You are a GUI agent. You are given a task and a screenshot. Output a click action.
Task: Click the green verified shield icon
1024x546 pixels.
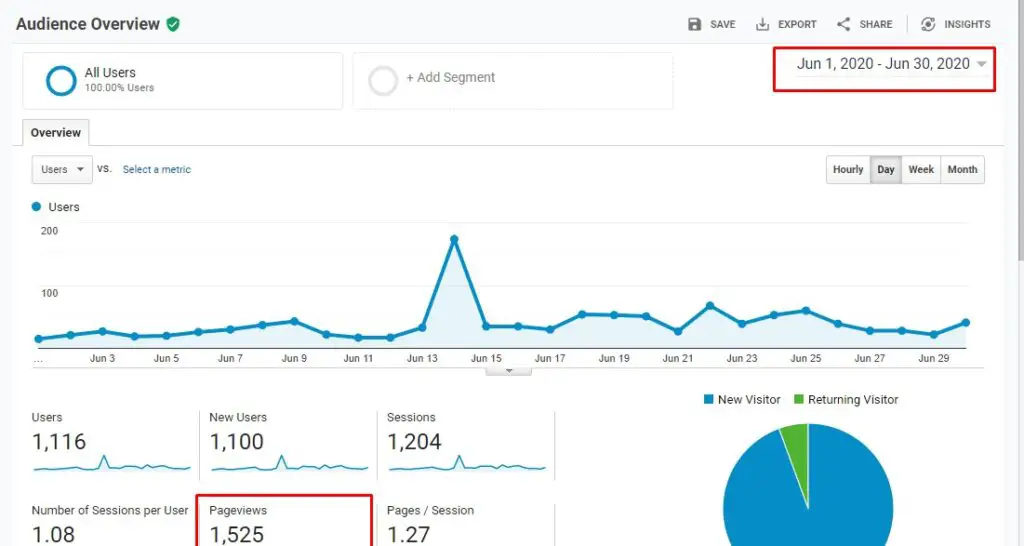[173, 24]
